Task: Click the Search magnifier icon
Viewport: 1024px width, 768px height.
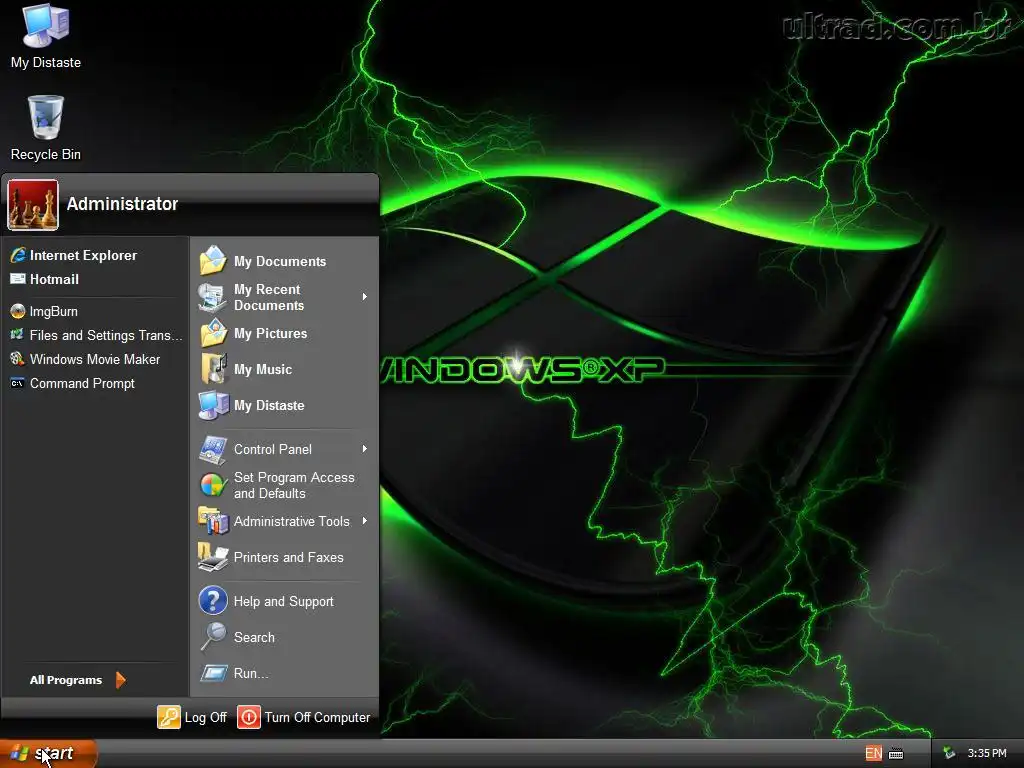Action: (213, 637)
